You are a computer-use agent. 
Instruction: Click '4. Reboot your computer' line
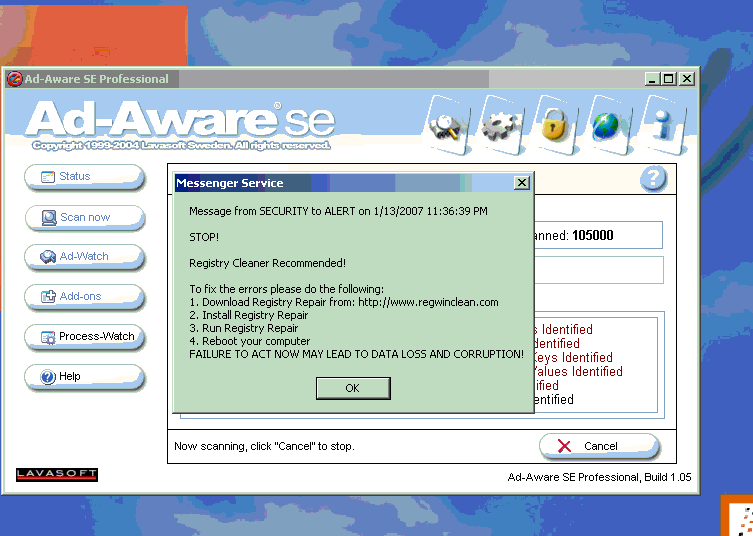pos(250,341)
